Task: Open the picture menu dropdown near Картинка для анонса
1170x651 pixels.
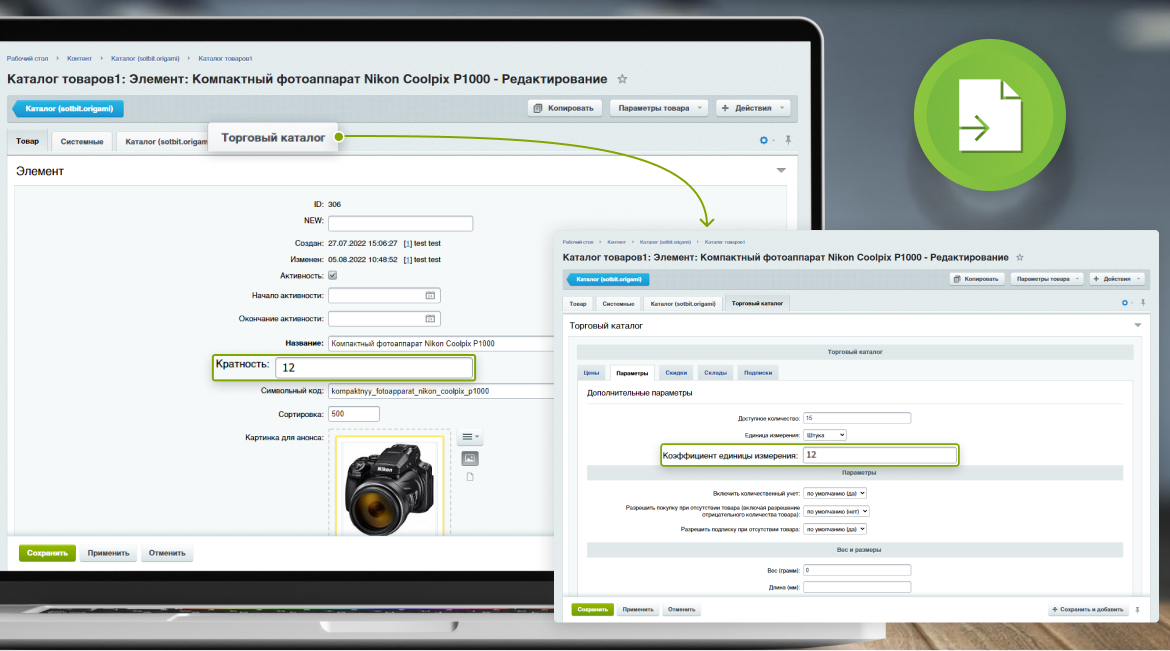Action: click(470, 437)
